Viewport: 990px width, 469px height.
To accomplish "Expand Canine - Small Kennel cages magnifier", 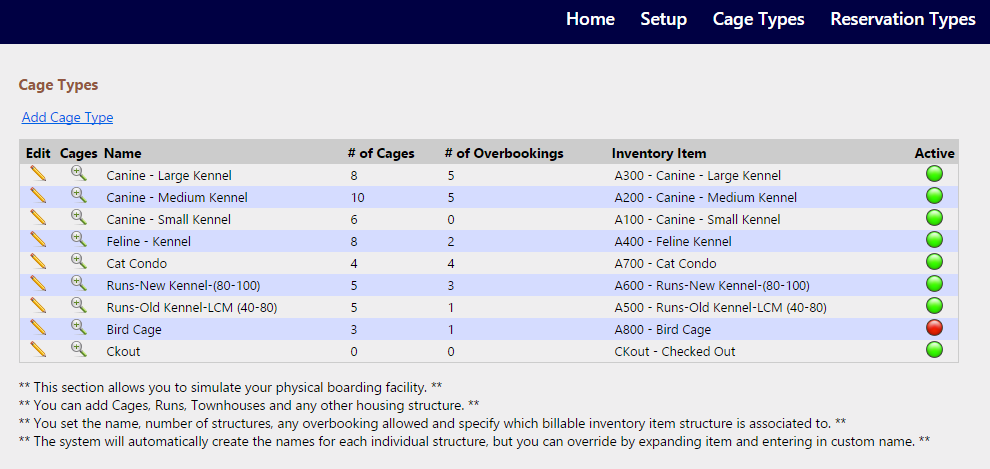I will [x=78, y=218].
